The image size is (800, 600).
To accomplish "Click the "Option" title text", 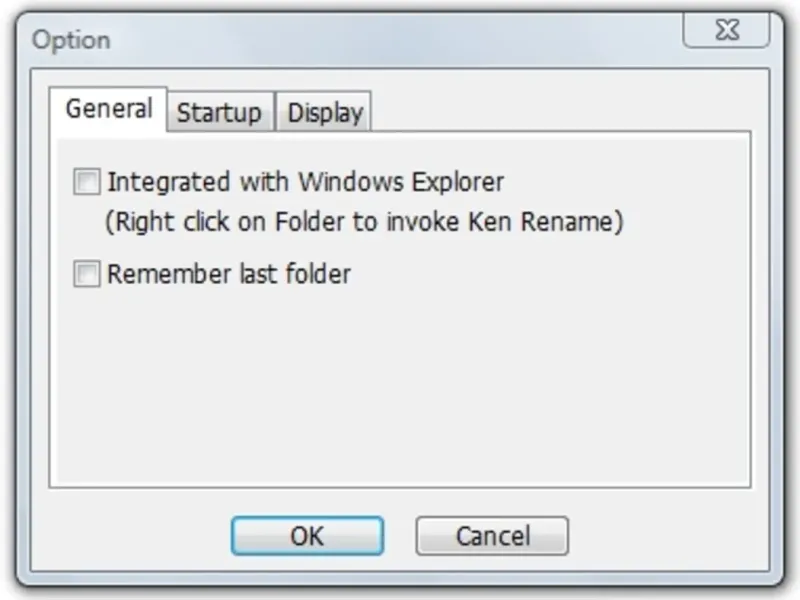I will 71,41.
